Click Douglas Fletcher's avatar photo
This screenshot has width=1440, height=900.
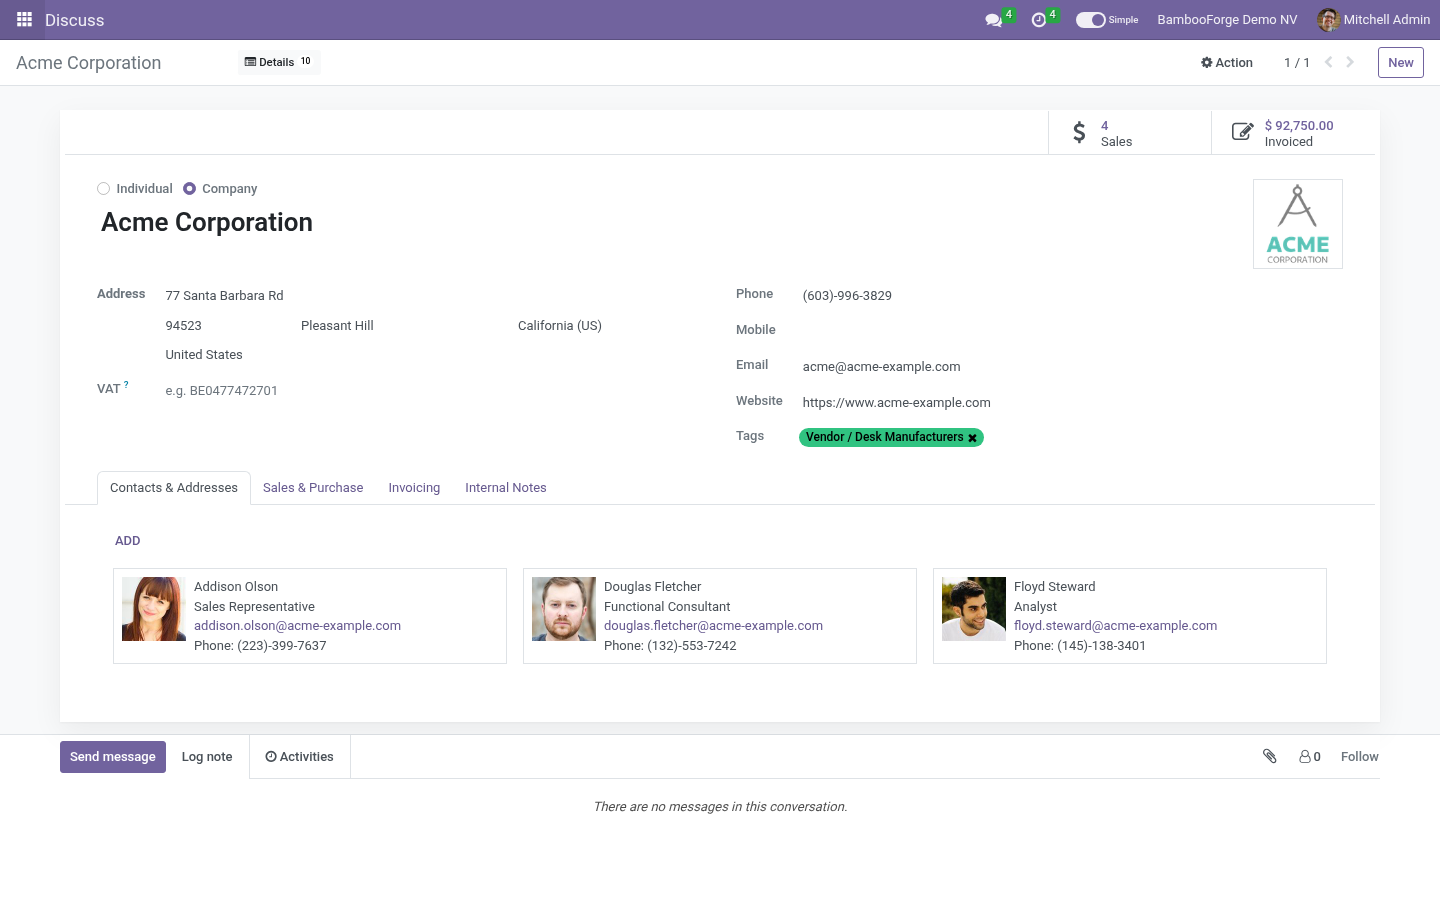click(x=564, y=609)
